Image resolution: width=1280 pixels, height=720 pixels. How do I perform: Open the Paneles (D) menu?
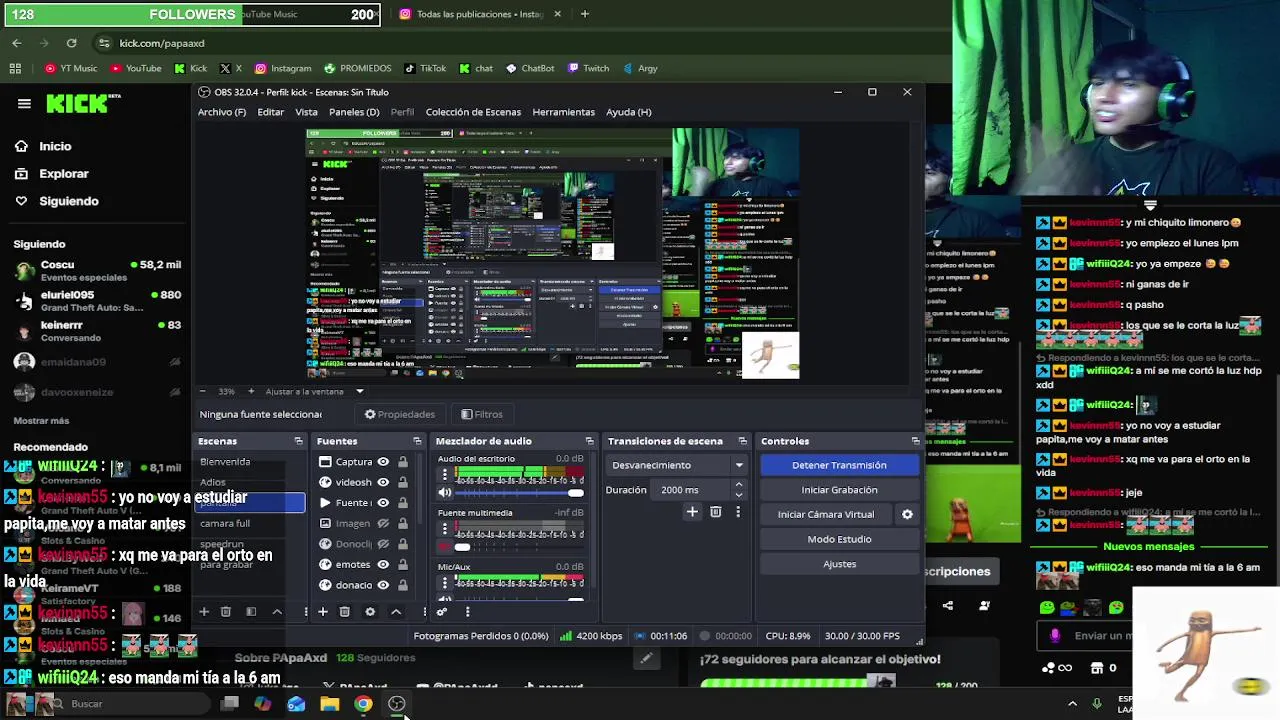(354, 112)
